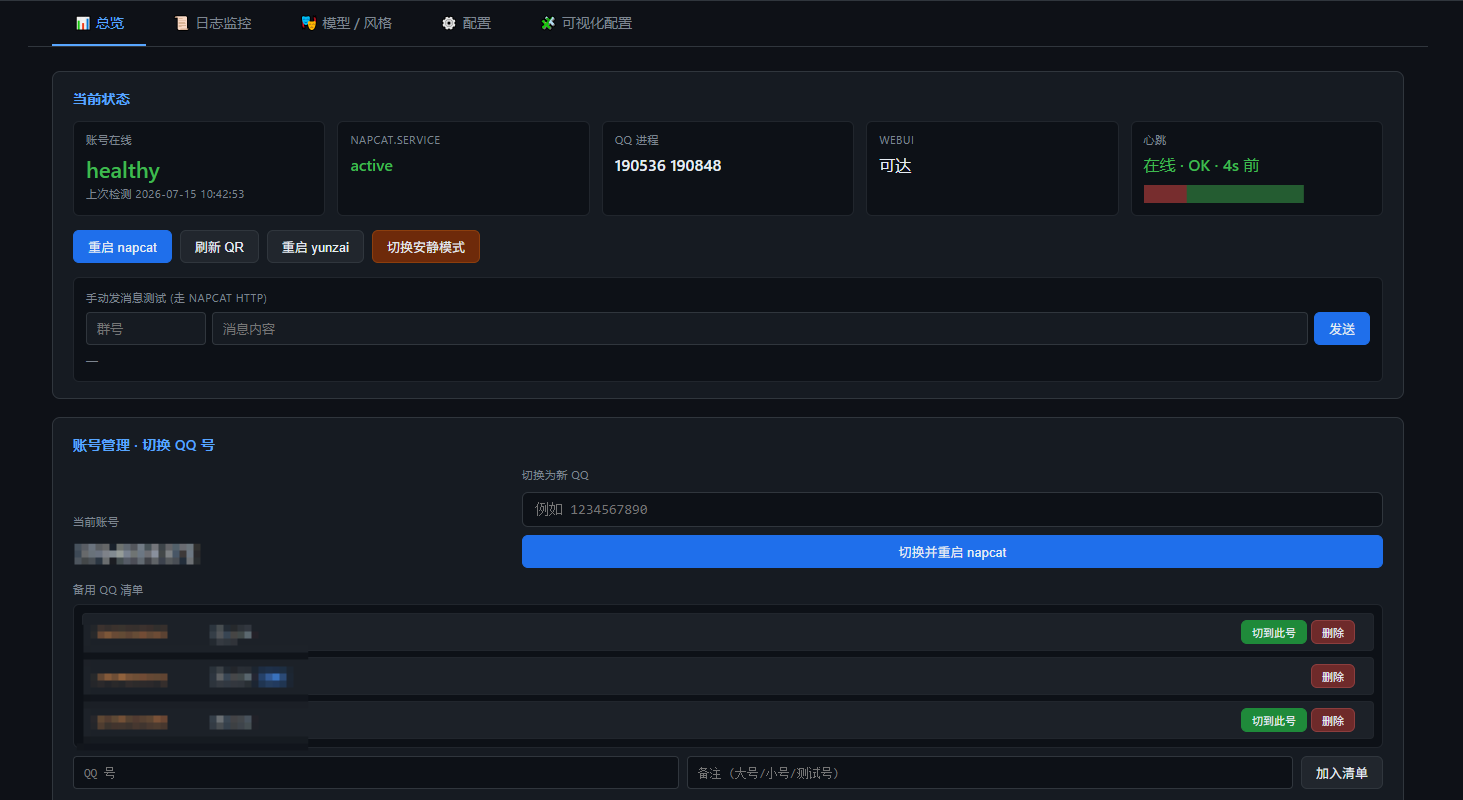Click 切到此号 in the first backup row
Viewport: 1463px width, 800px height.
coord(1274,632)
